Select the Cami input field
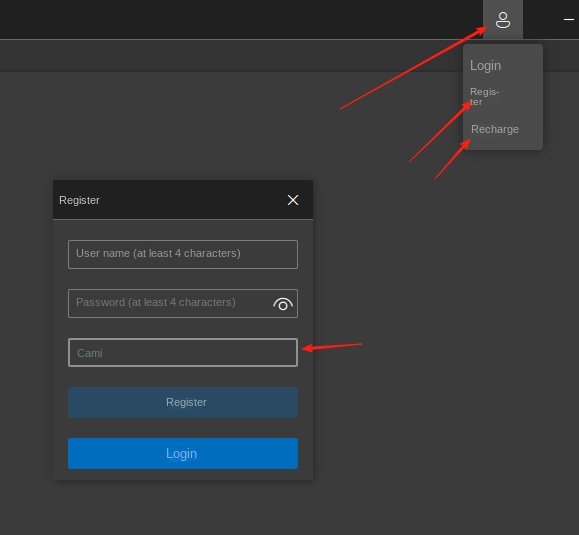Screen dimensions: 579x535 coord(183,353)
